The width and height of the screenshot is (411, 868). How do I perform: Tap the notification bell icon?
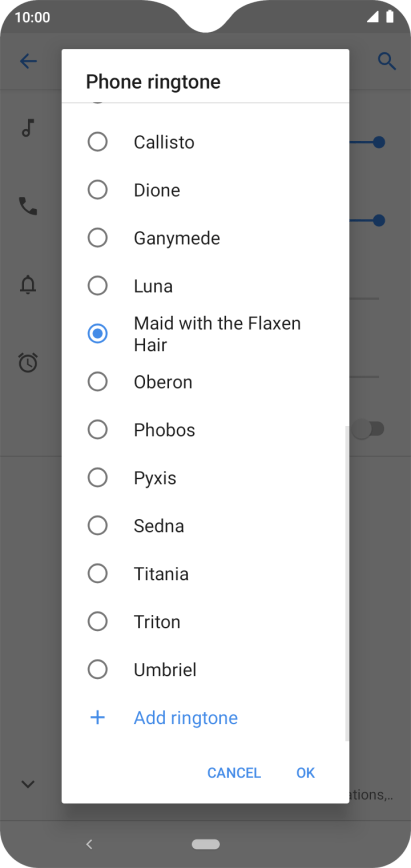pos(28,285)
